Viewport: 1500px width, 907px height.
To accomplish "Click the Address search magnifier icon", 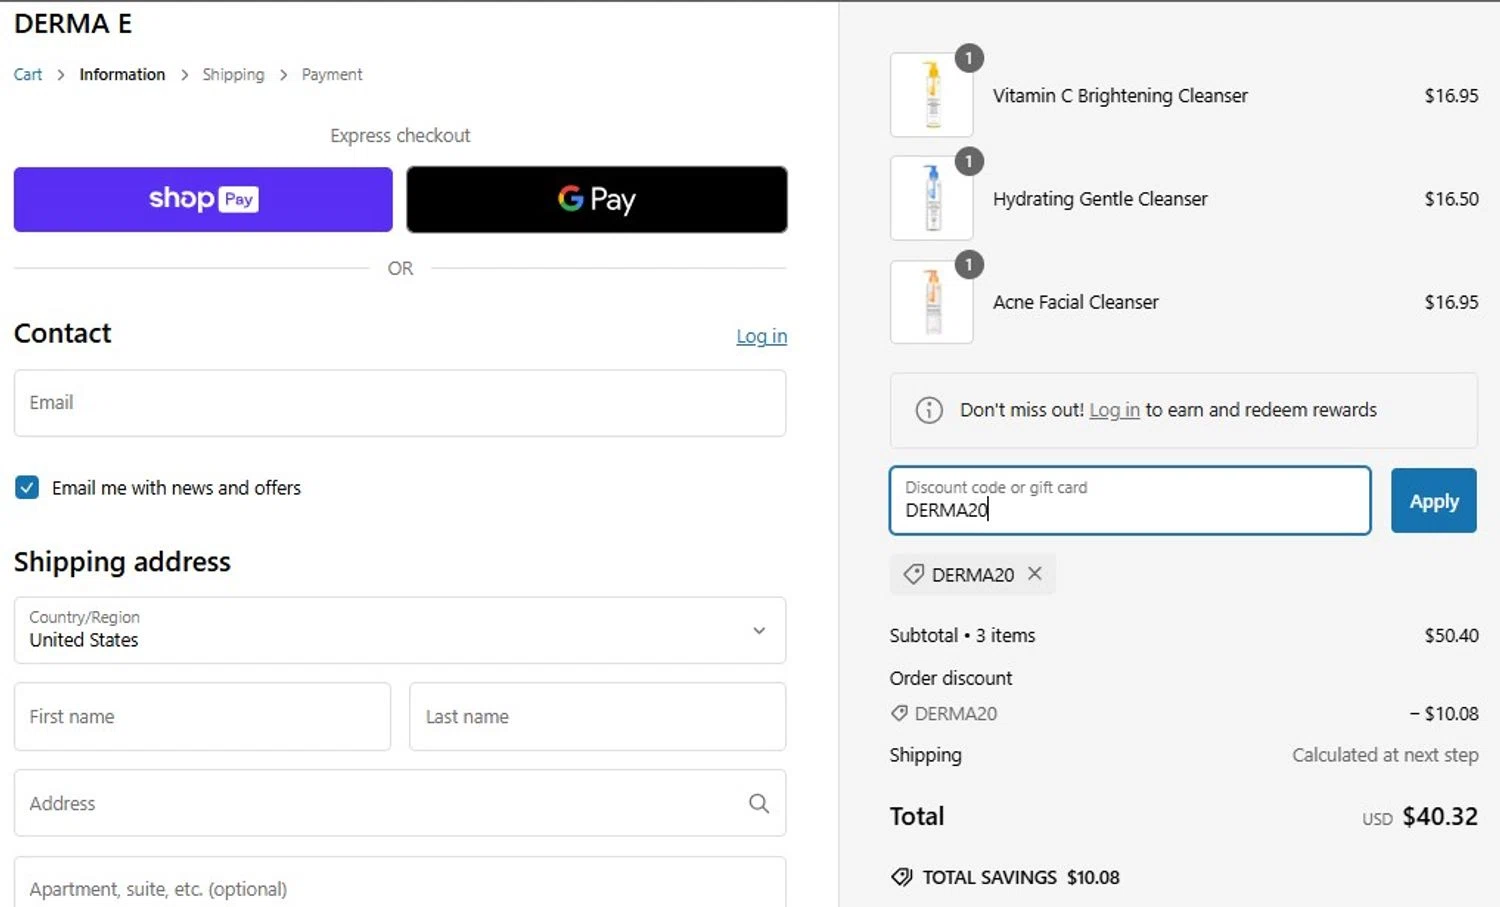I will (x=759, y=803).
